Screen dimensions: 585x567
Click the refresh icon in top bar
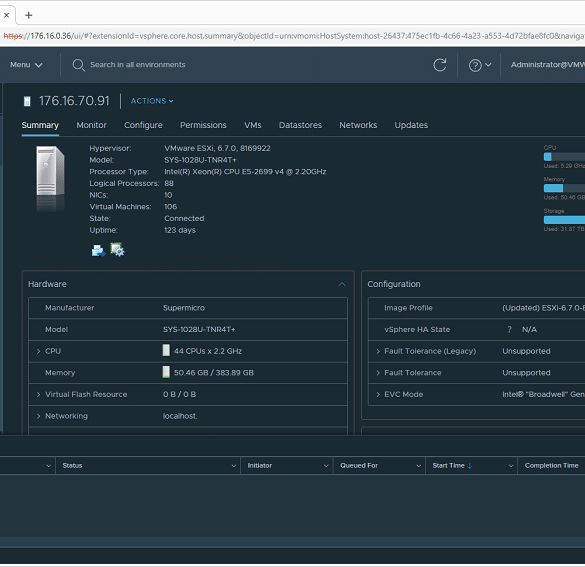click(x=439, y=65)
